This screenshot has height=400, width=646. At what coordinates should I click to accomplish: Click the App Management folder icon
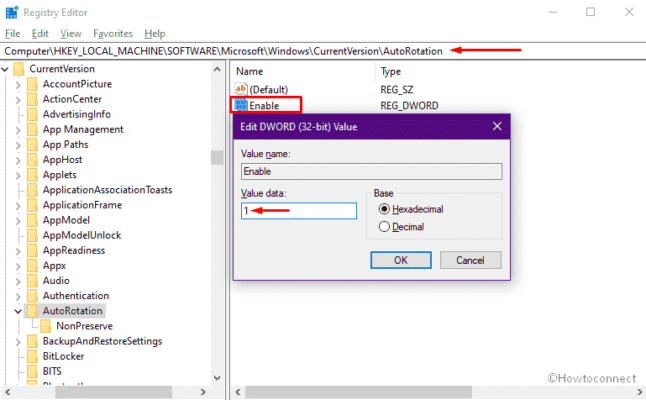[x=32, y=129]
